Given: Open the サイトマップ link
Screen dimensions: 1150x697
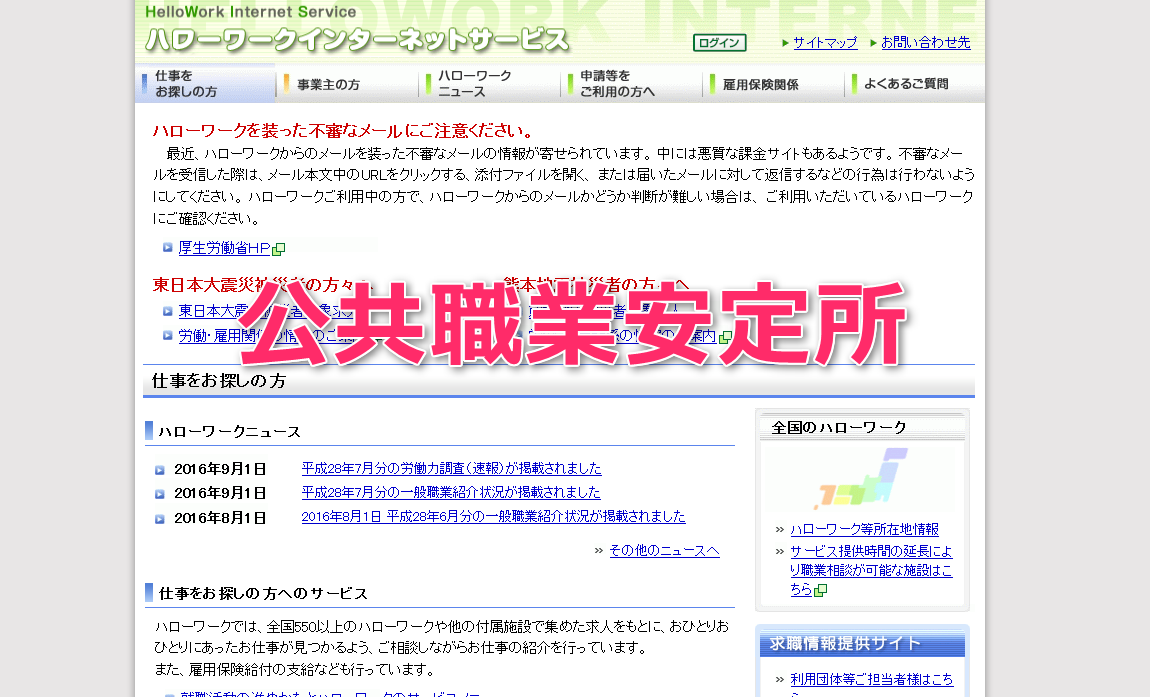Looking at the screenshot, I should [x=825, y=43].
